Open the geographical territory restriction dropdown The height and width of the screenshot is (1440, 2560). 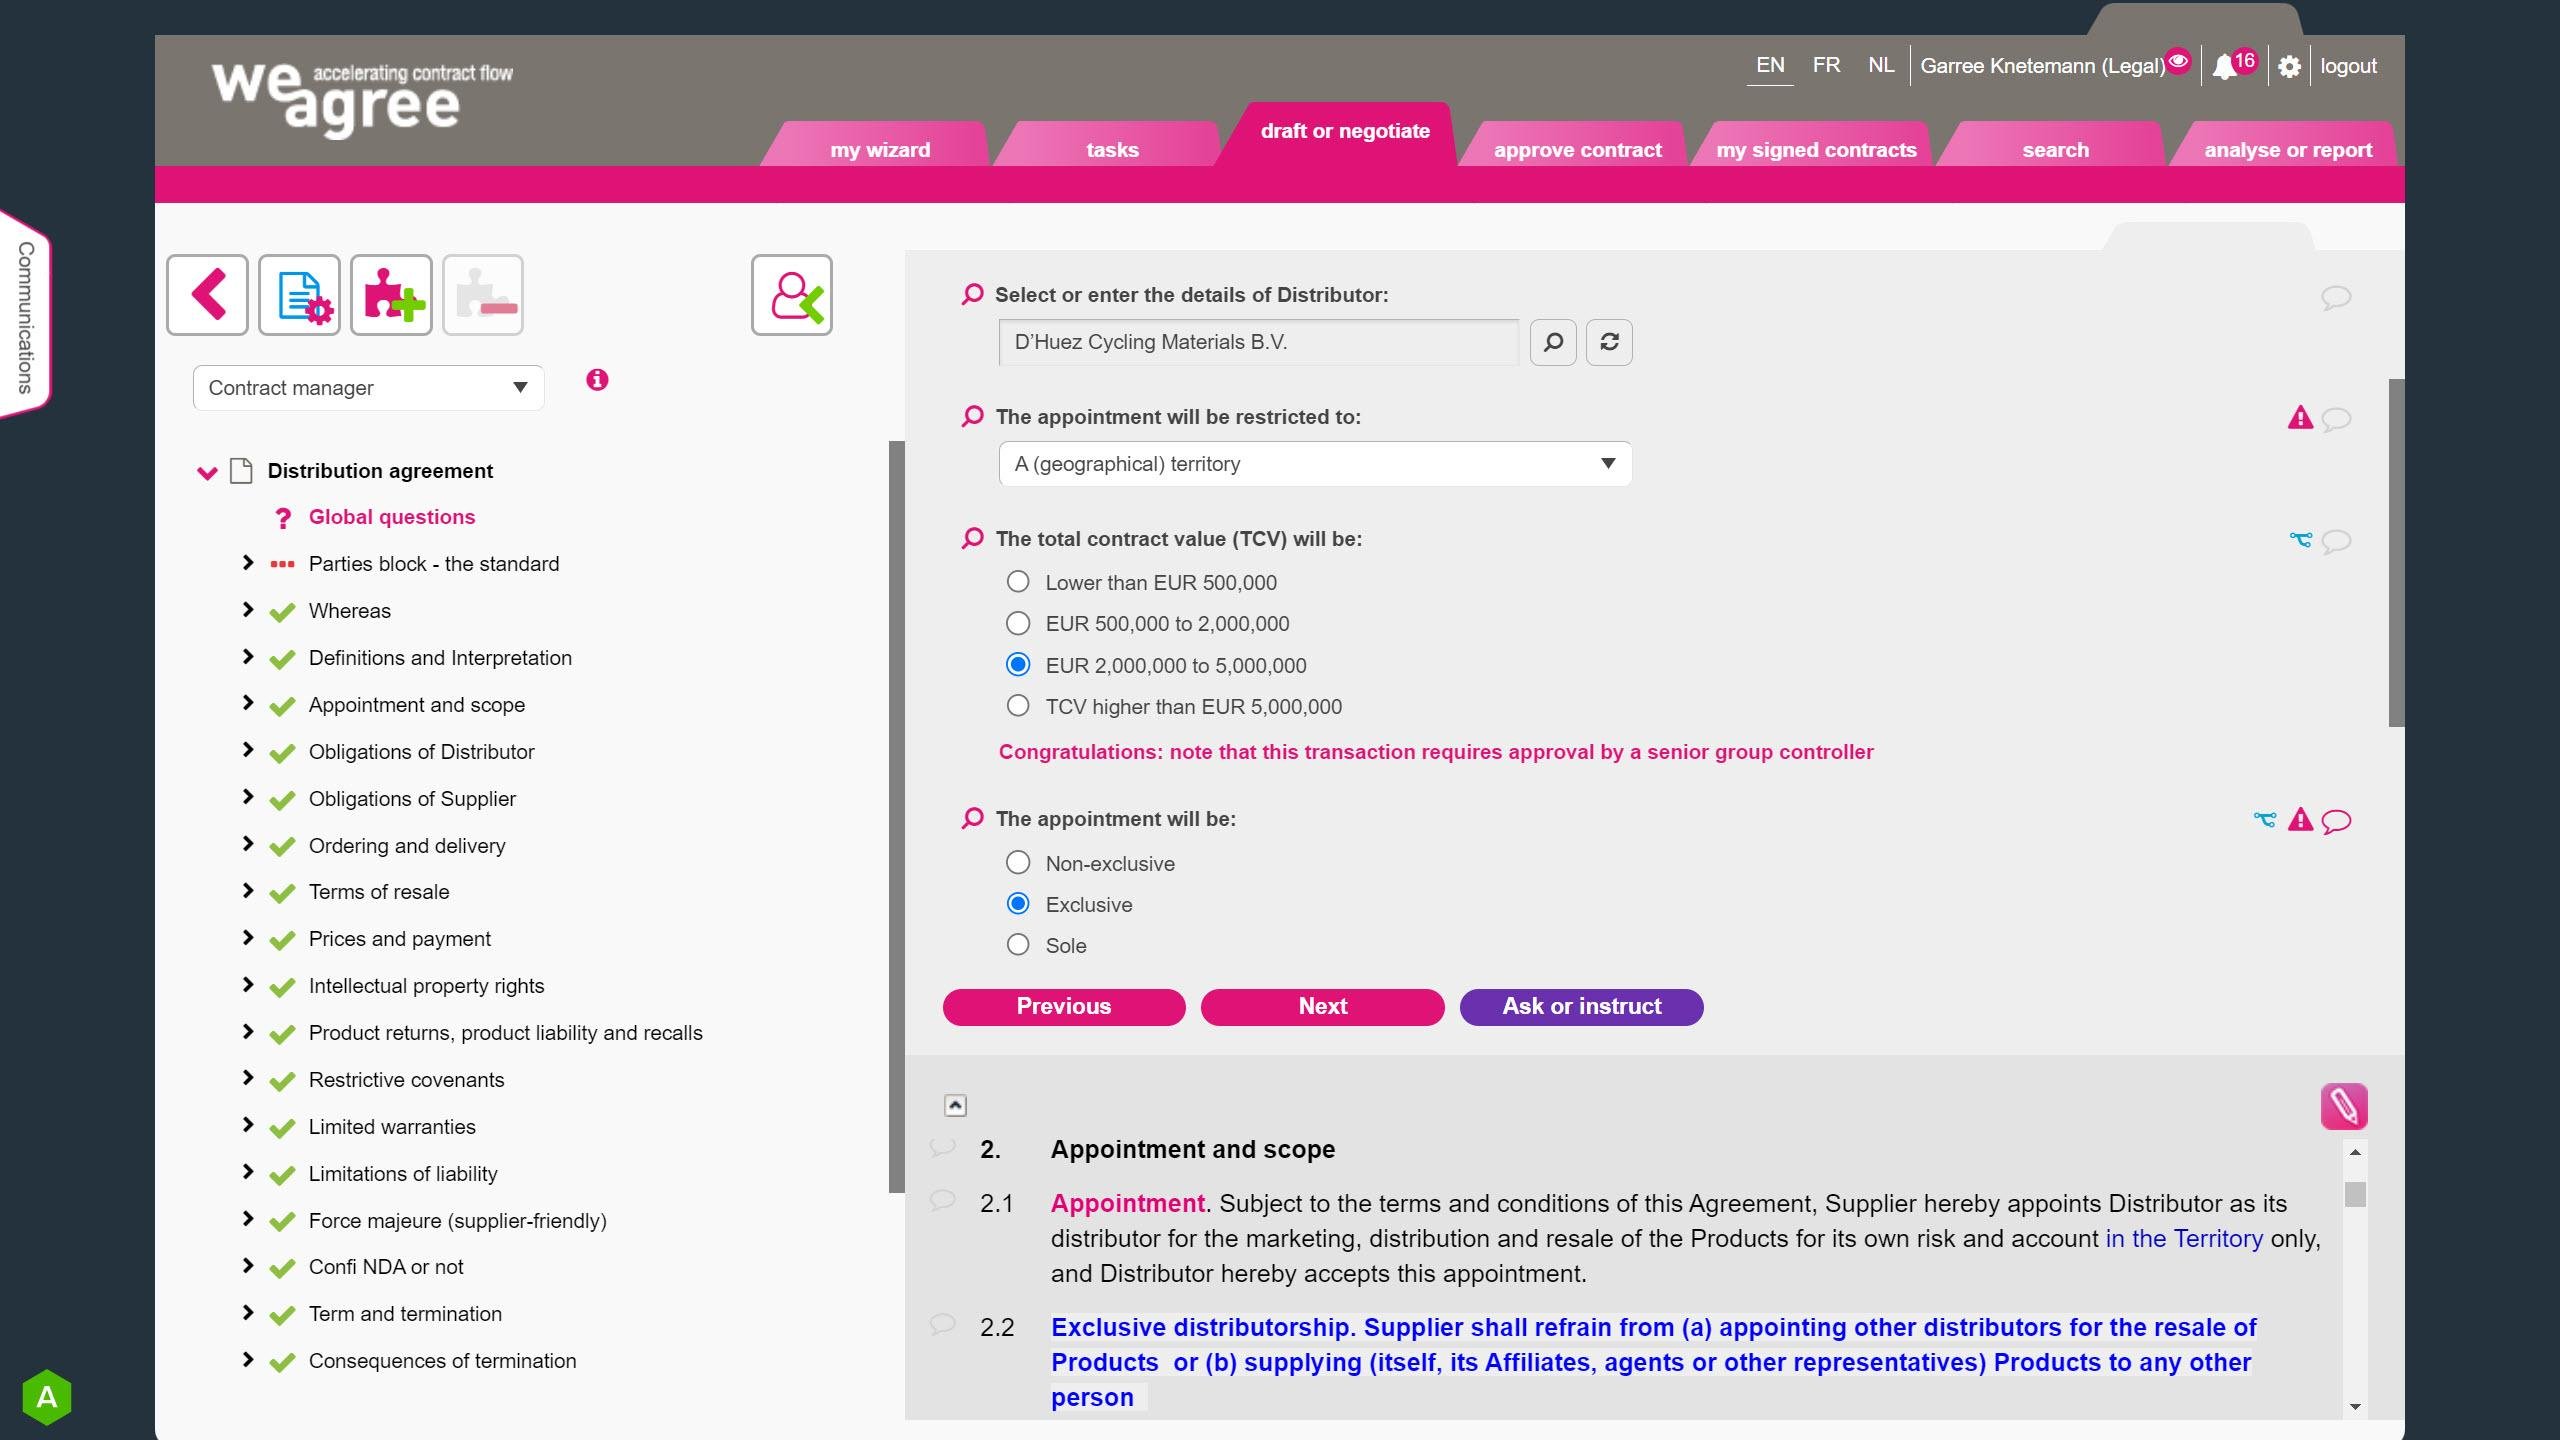point(1314,464)
